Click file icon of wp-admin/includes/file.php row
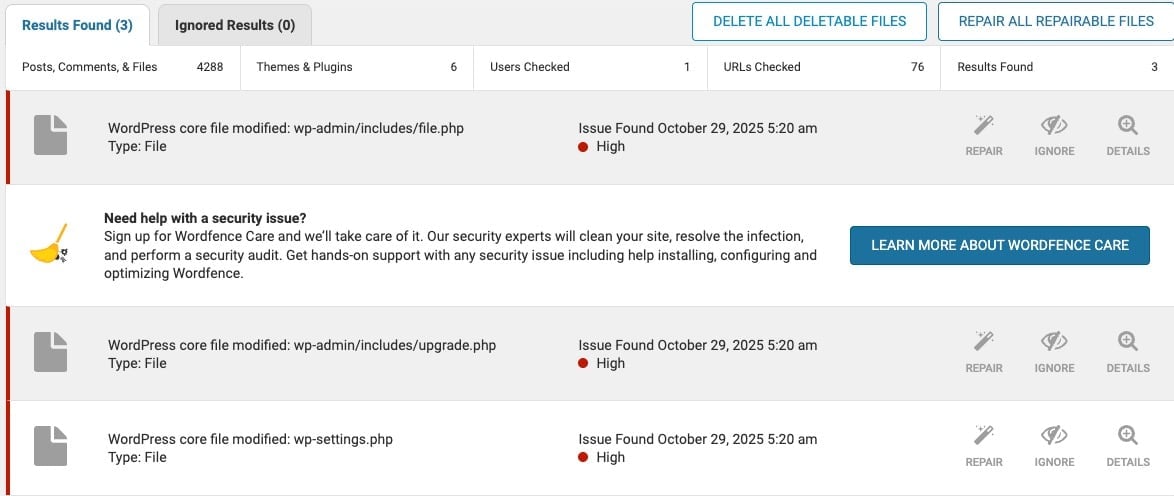The width and height of the screenshot is (1174, 496). tap(50, 136)
